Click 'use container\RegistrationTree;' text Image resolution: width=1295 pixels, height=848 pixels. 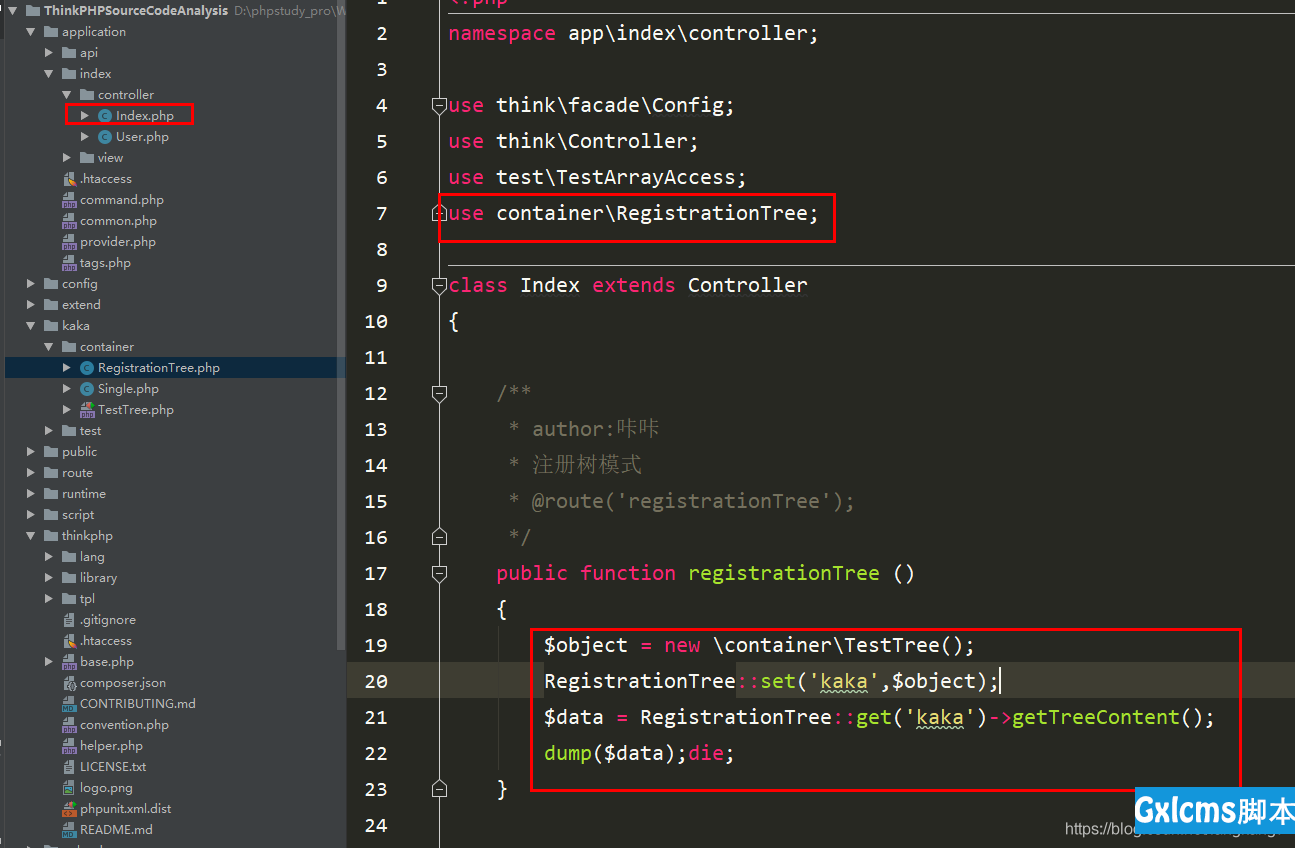(x=633, y=213)
